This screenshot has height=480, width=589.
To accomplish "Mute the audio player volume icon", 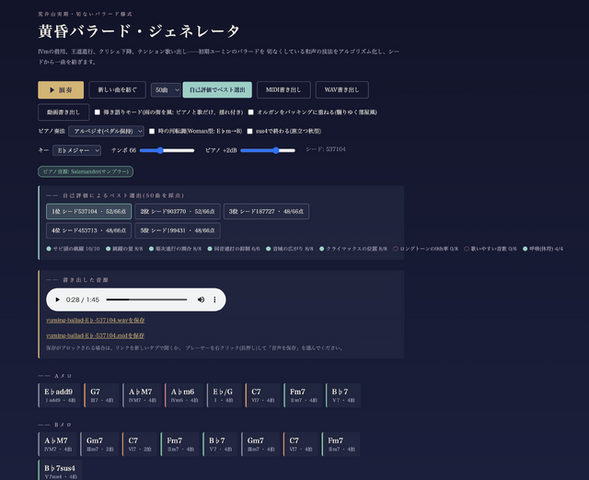I will pos(201,300).
